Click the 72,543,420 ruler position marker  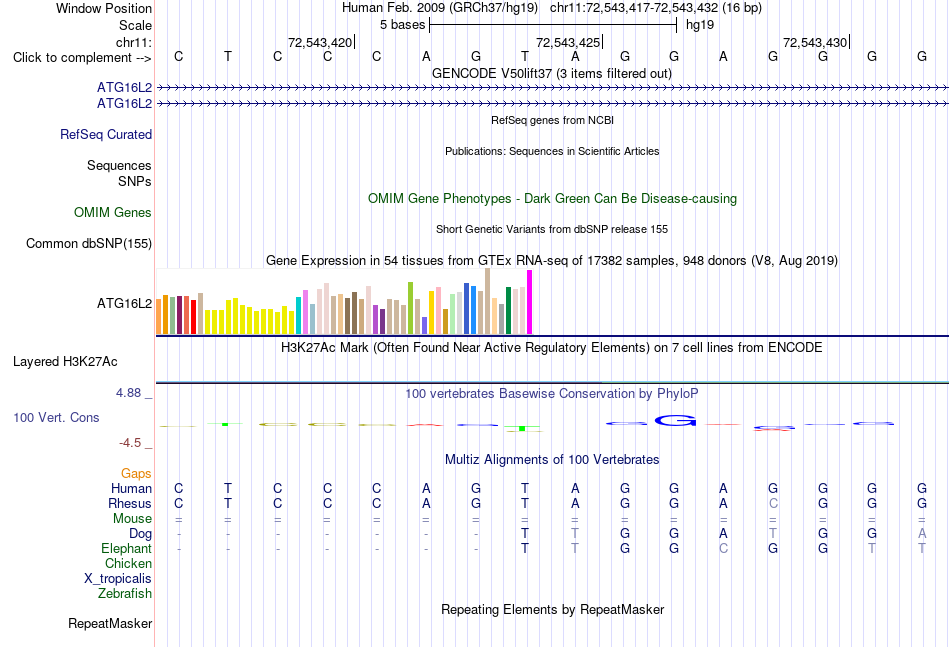[x=320, y=42]
